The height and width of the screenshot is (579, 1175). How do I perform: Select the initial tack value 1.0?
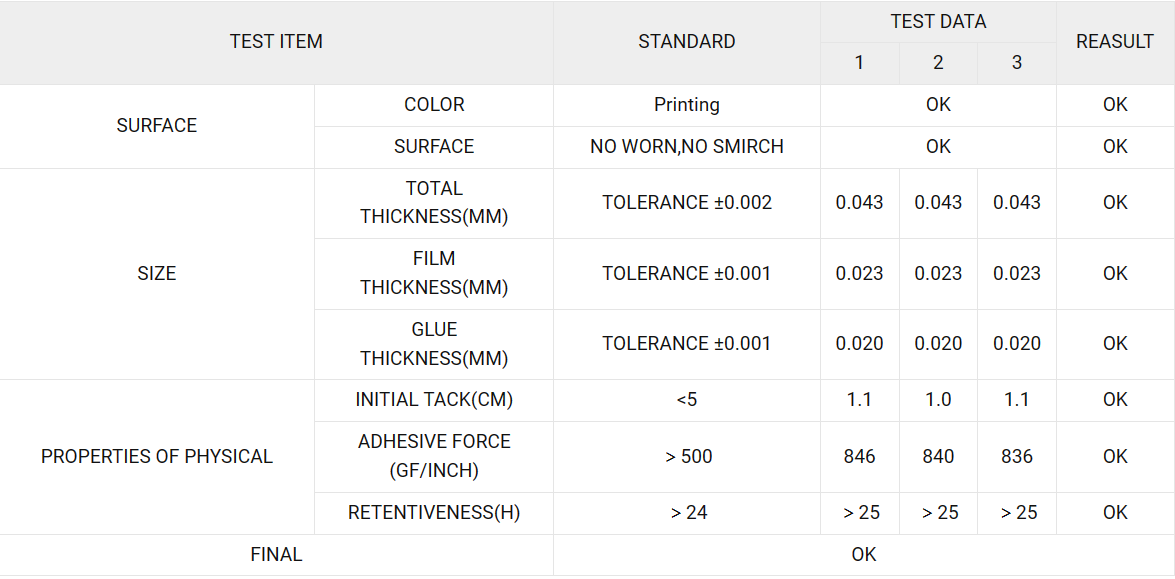point(938,400)
